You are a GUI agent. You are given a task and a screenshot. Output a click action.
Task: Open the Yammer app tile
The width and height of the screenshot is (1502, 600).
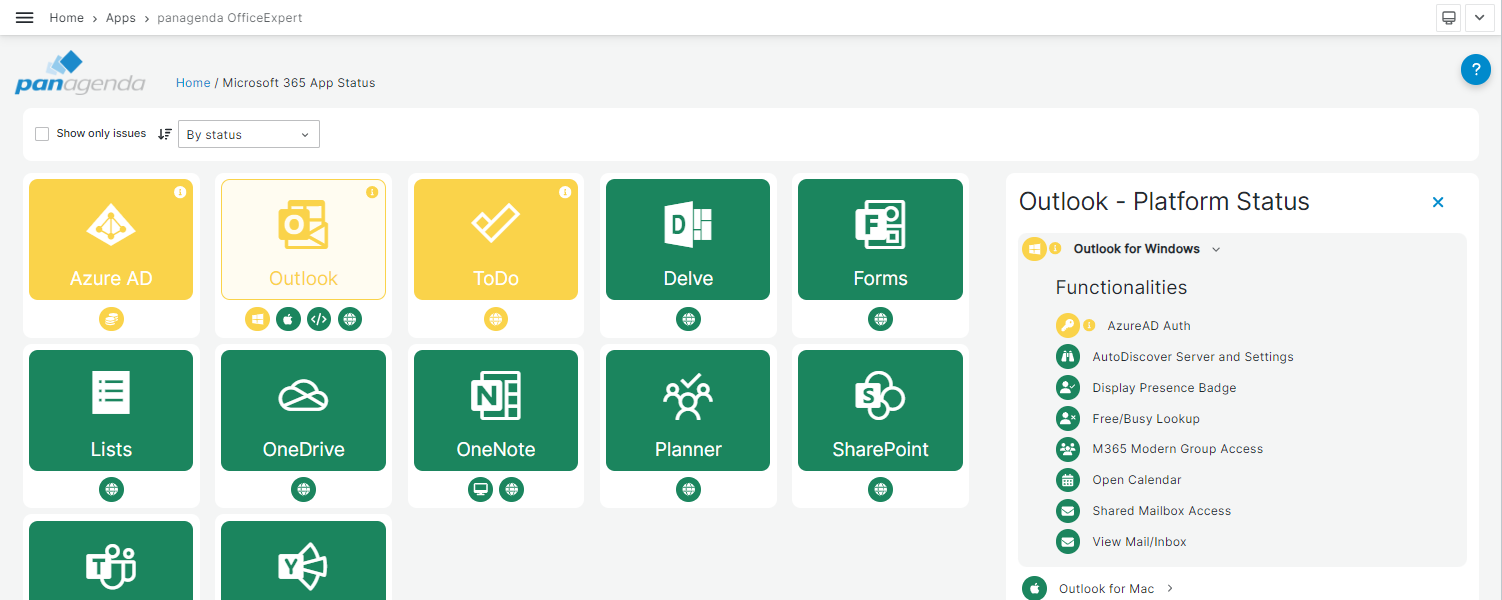tap(303, 560)
